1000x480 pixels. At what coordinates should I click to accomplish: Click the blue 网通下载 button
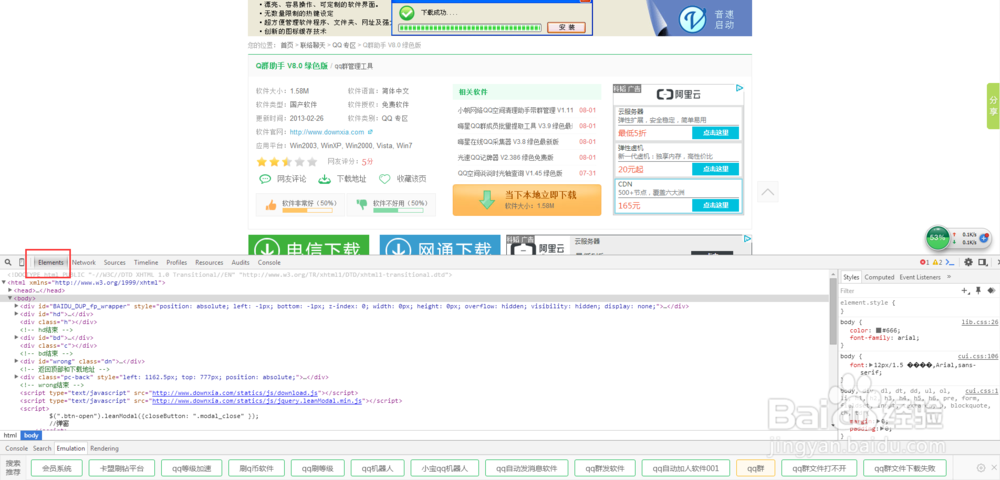(x=440, y=246)
